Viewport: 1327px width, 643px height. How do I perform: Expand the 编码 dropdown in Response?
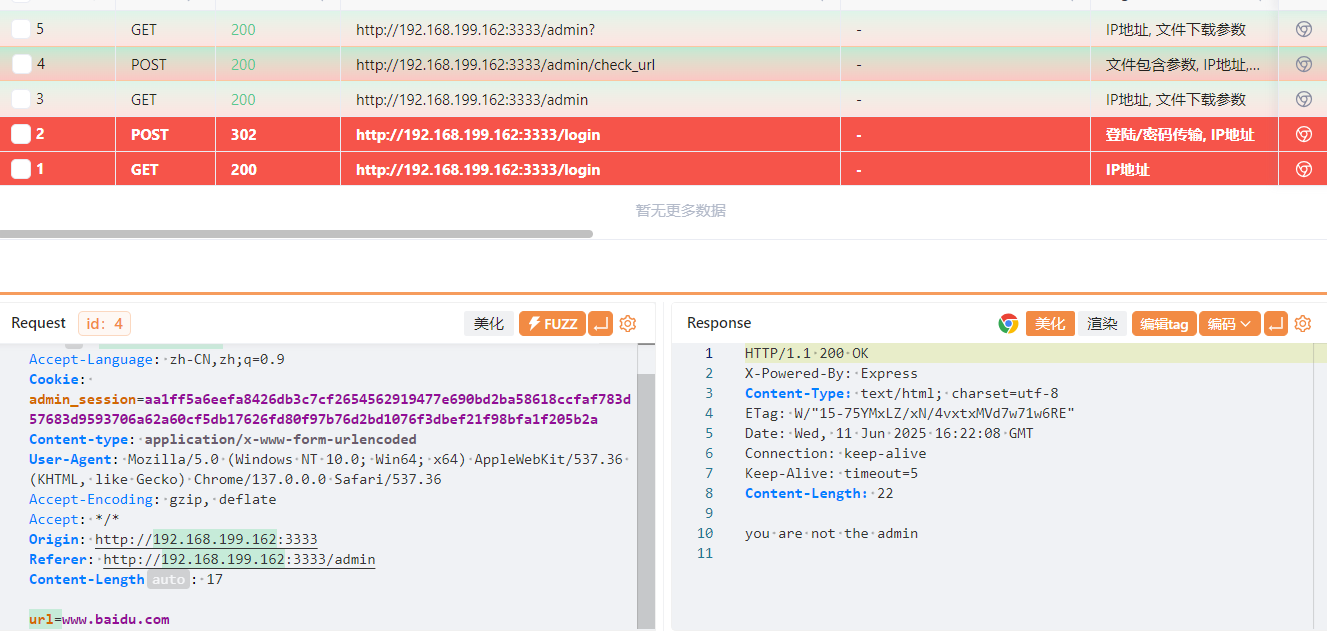point(1229,323)
